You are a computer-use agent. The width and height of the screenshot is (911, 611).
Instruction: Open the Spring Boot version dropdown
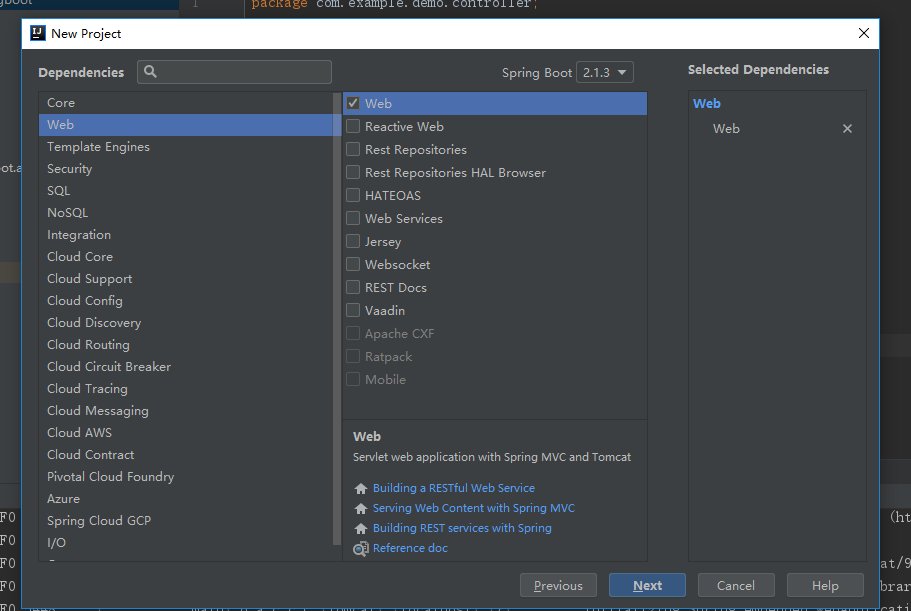click(x=604, y=72)
